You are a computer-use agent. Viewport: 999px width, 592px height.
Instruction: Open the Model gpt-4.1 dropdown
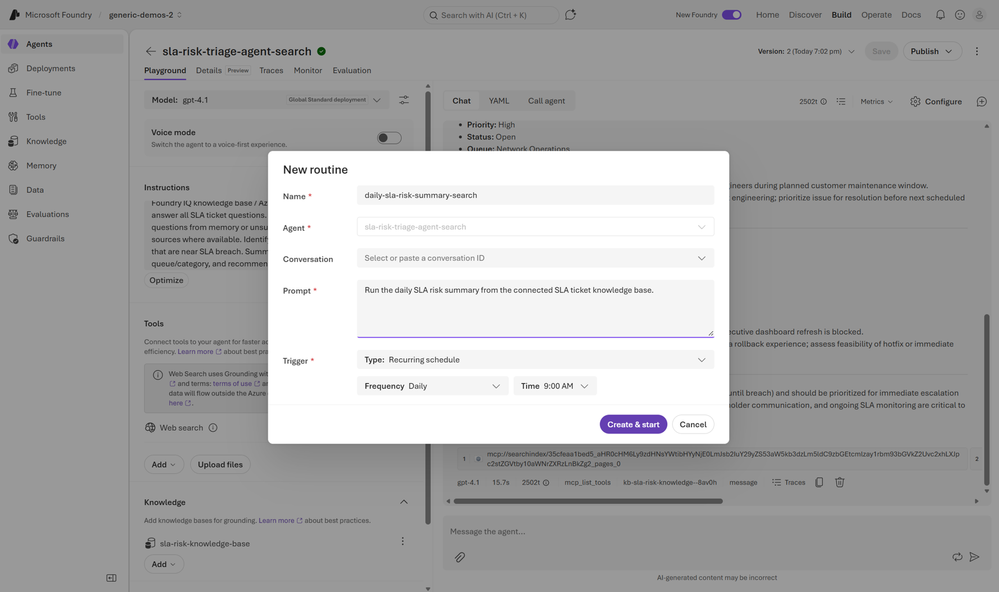[266, 100]
